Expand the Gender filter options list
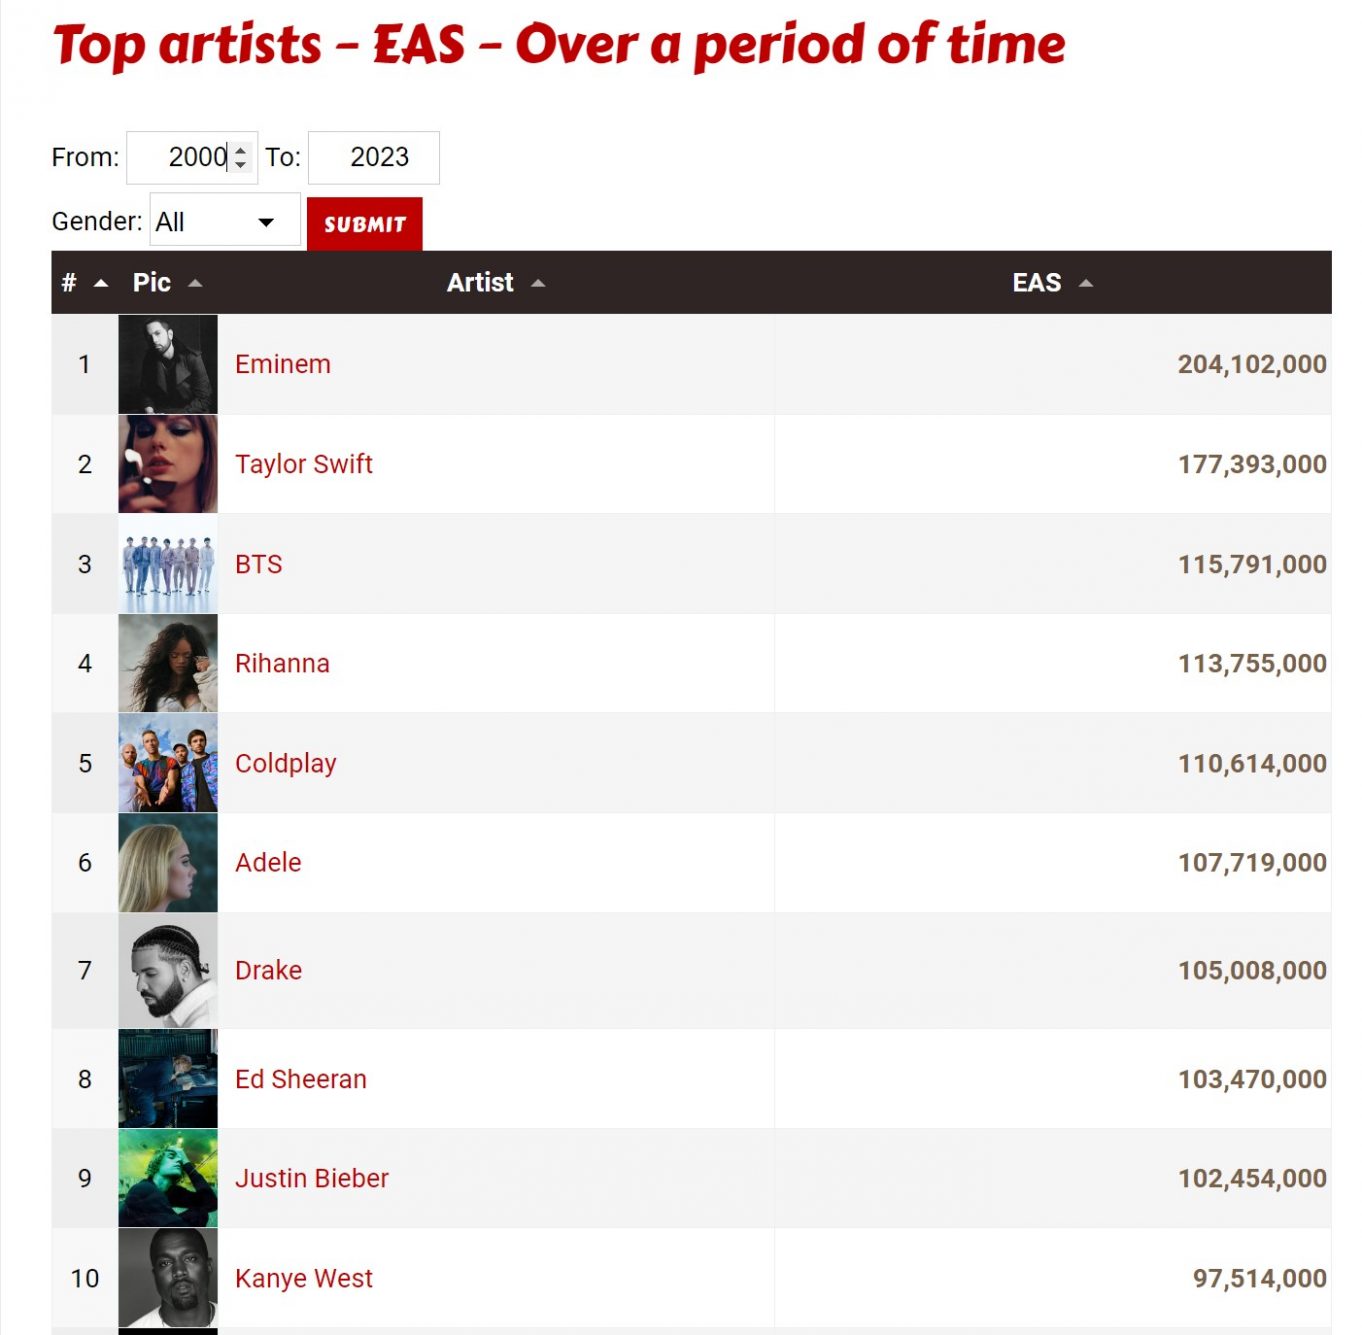The width and height of the screenshot is (1362, 1335). click(x=224, y=220)
